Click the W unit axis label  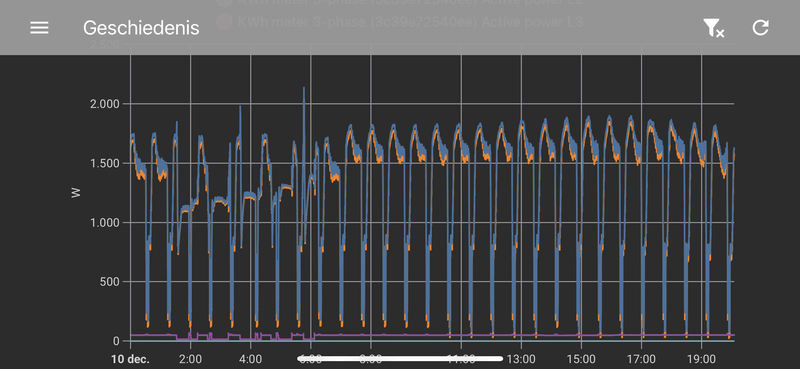click(x=76, y=193)
